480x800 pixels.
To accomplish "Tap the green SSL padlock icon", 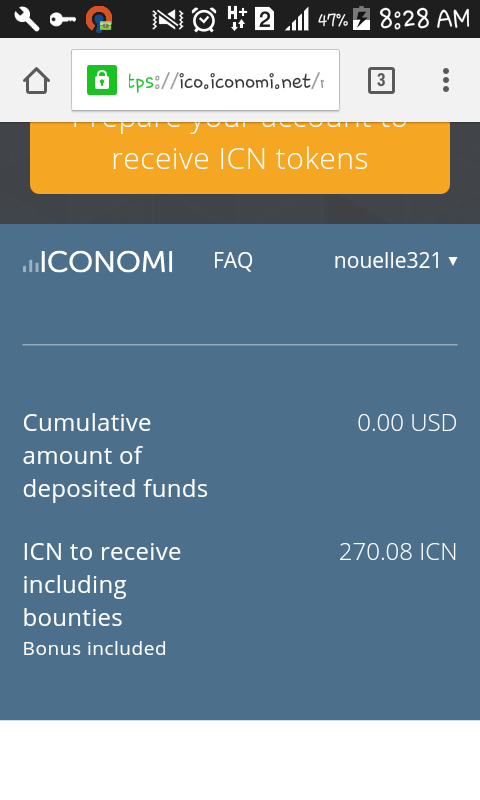I will tap(102, 80).
